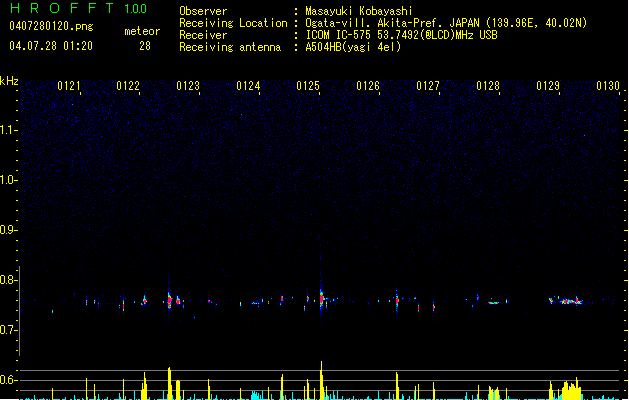Click the 0121 time marker
This screenshot has width=629, height=400.
[69, 86]
